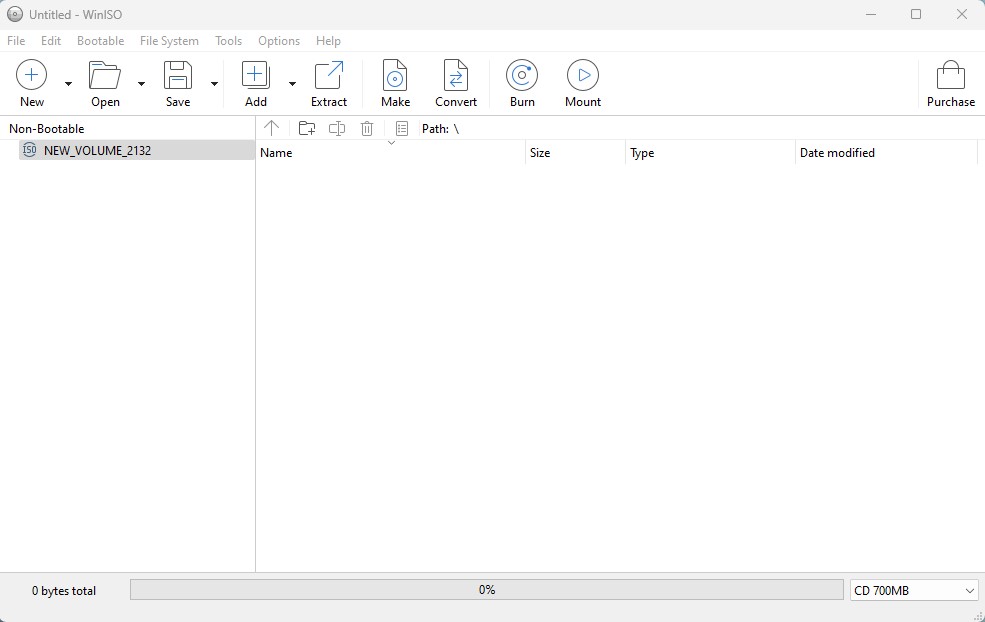The image size is (985, 622).
Task: Click the Burn disc toolbar icon
Action: click(522, 75)
